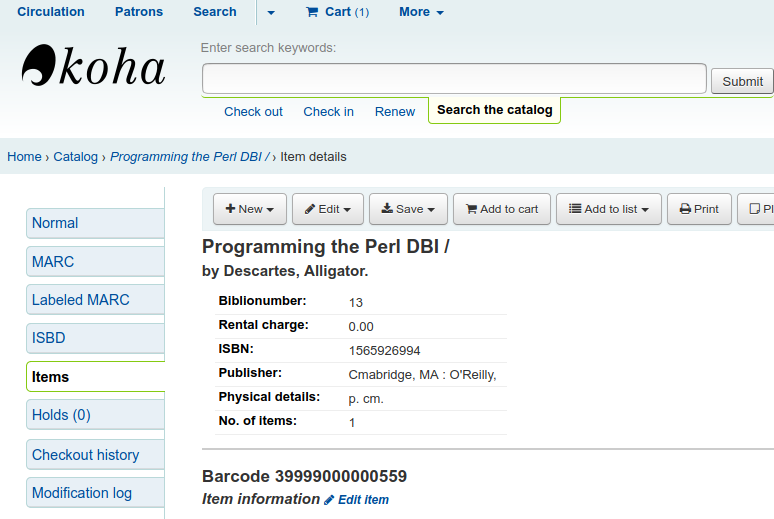The height and width of the screenshot is (519, 774).
Task: Click Add to cart toolbar button
Action: tap(501, 209)
